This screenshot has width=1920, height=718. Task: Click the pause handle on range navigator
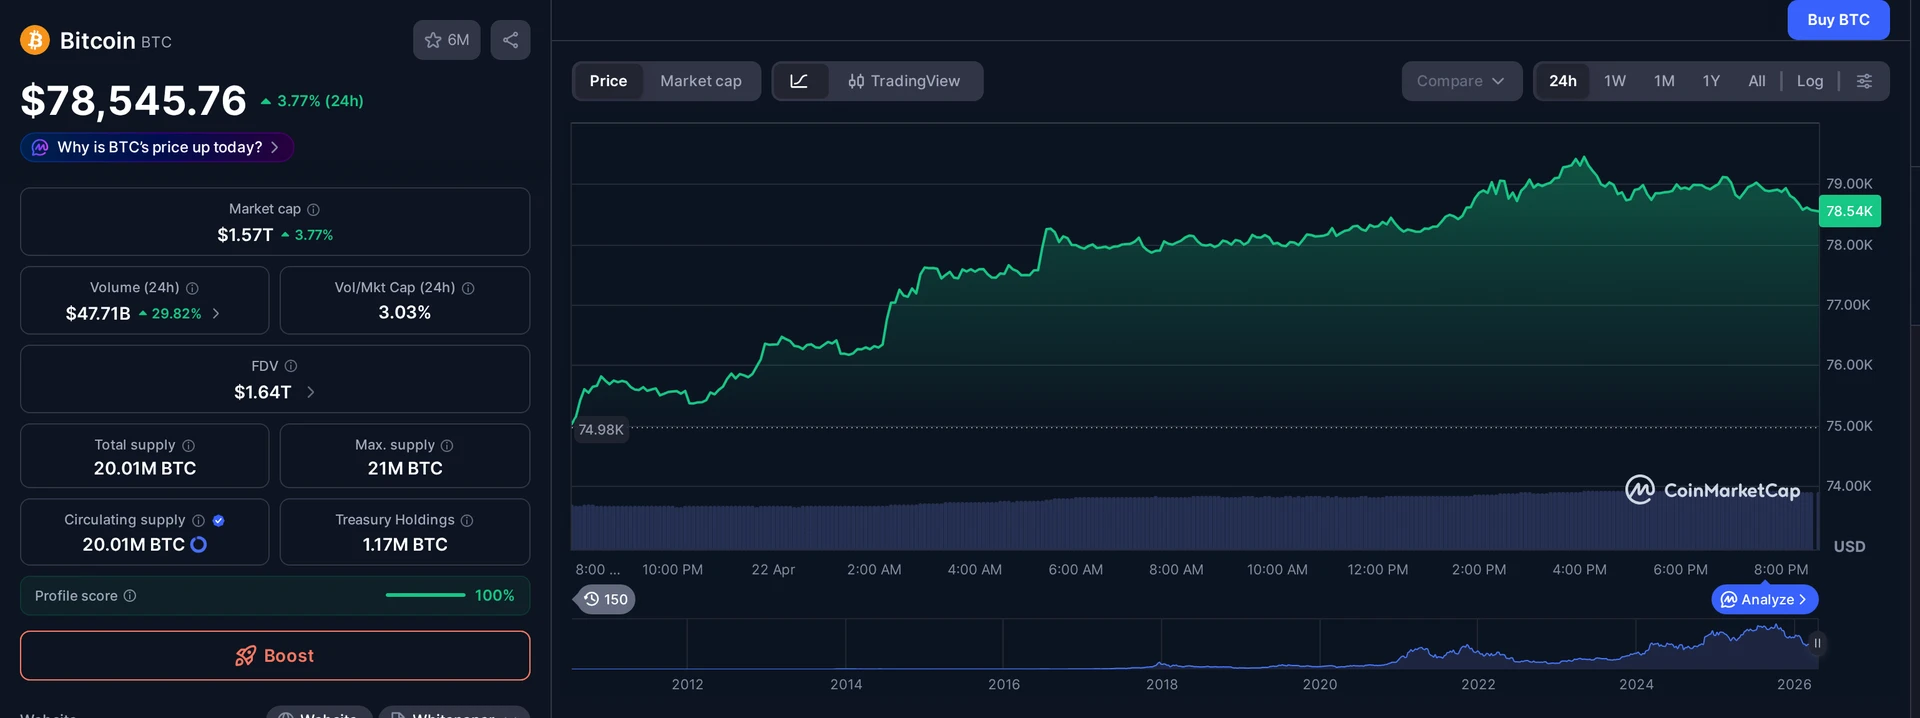click(x=1817, y=643)
